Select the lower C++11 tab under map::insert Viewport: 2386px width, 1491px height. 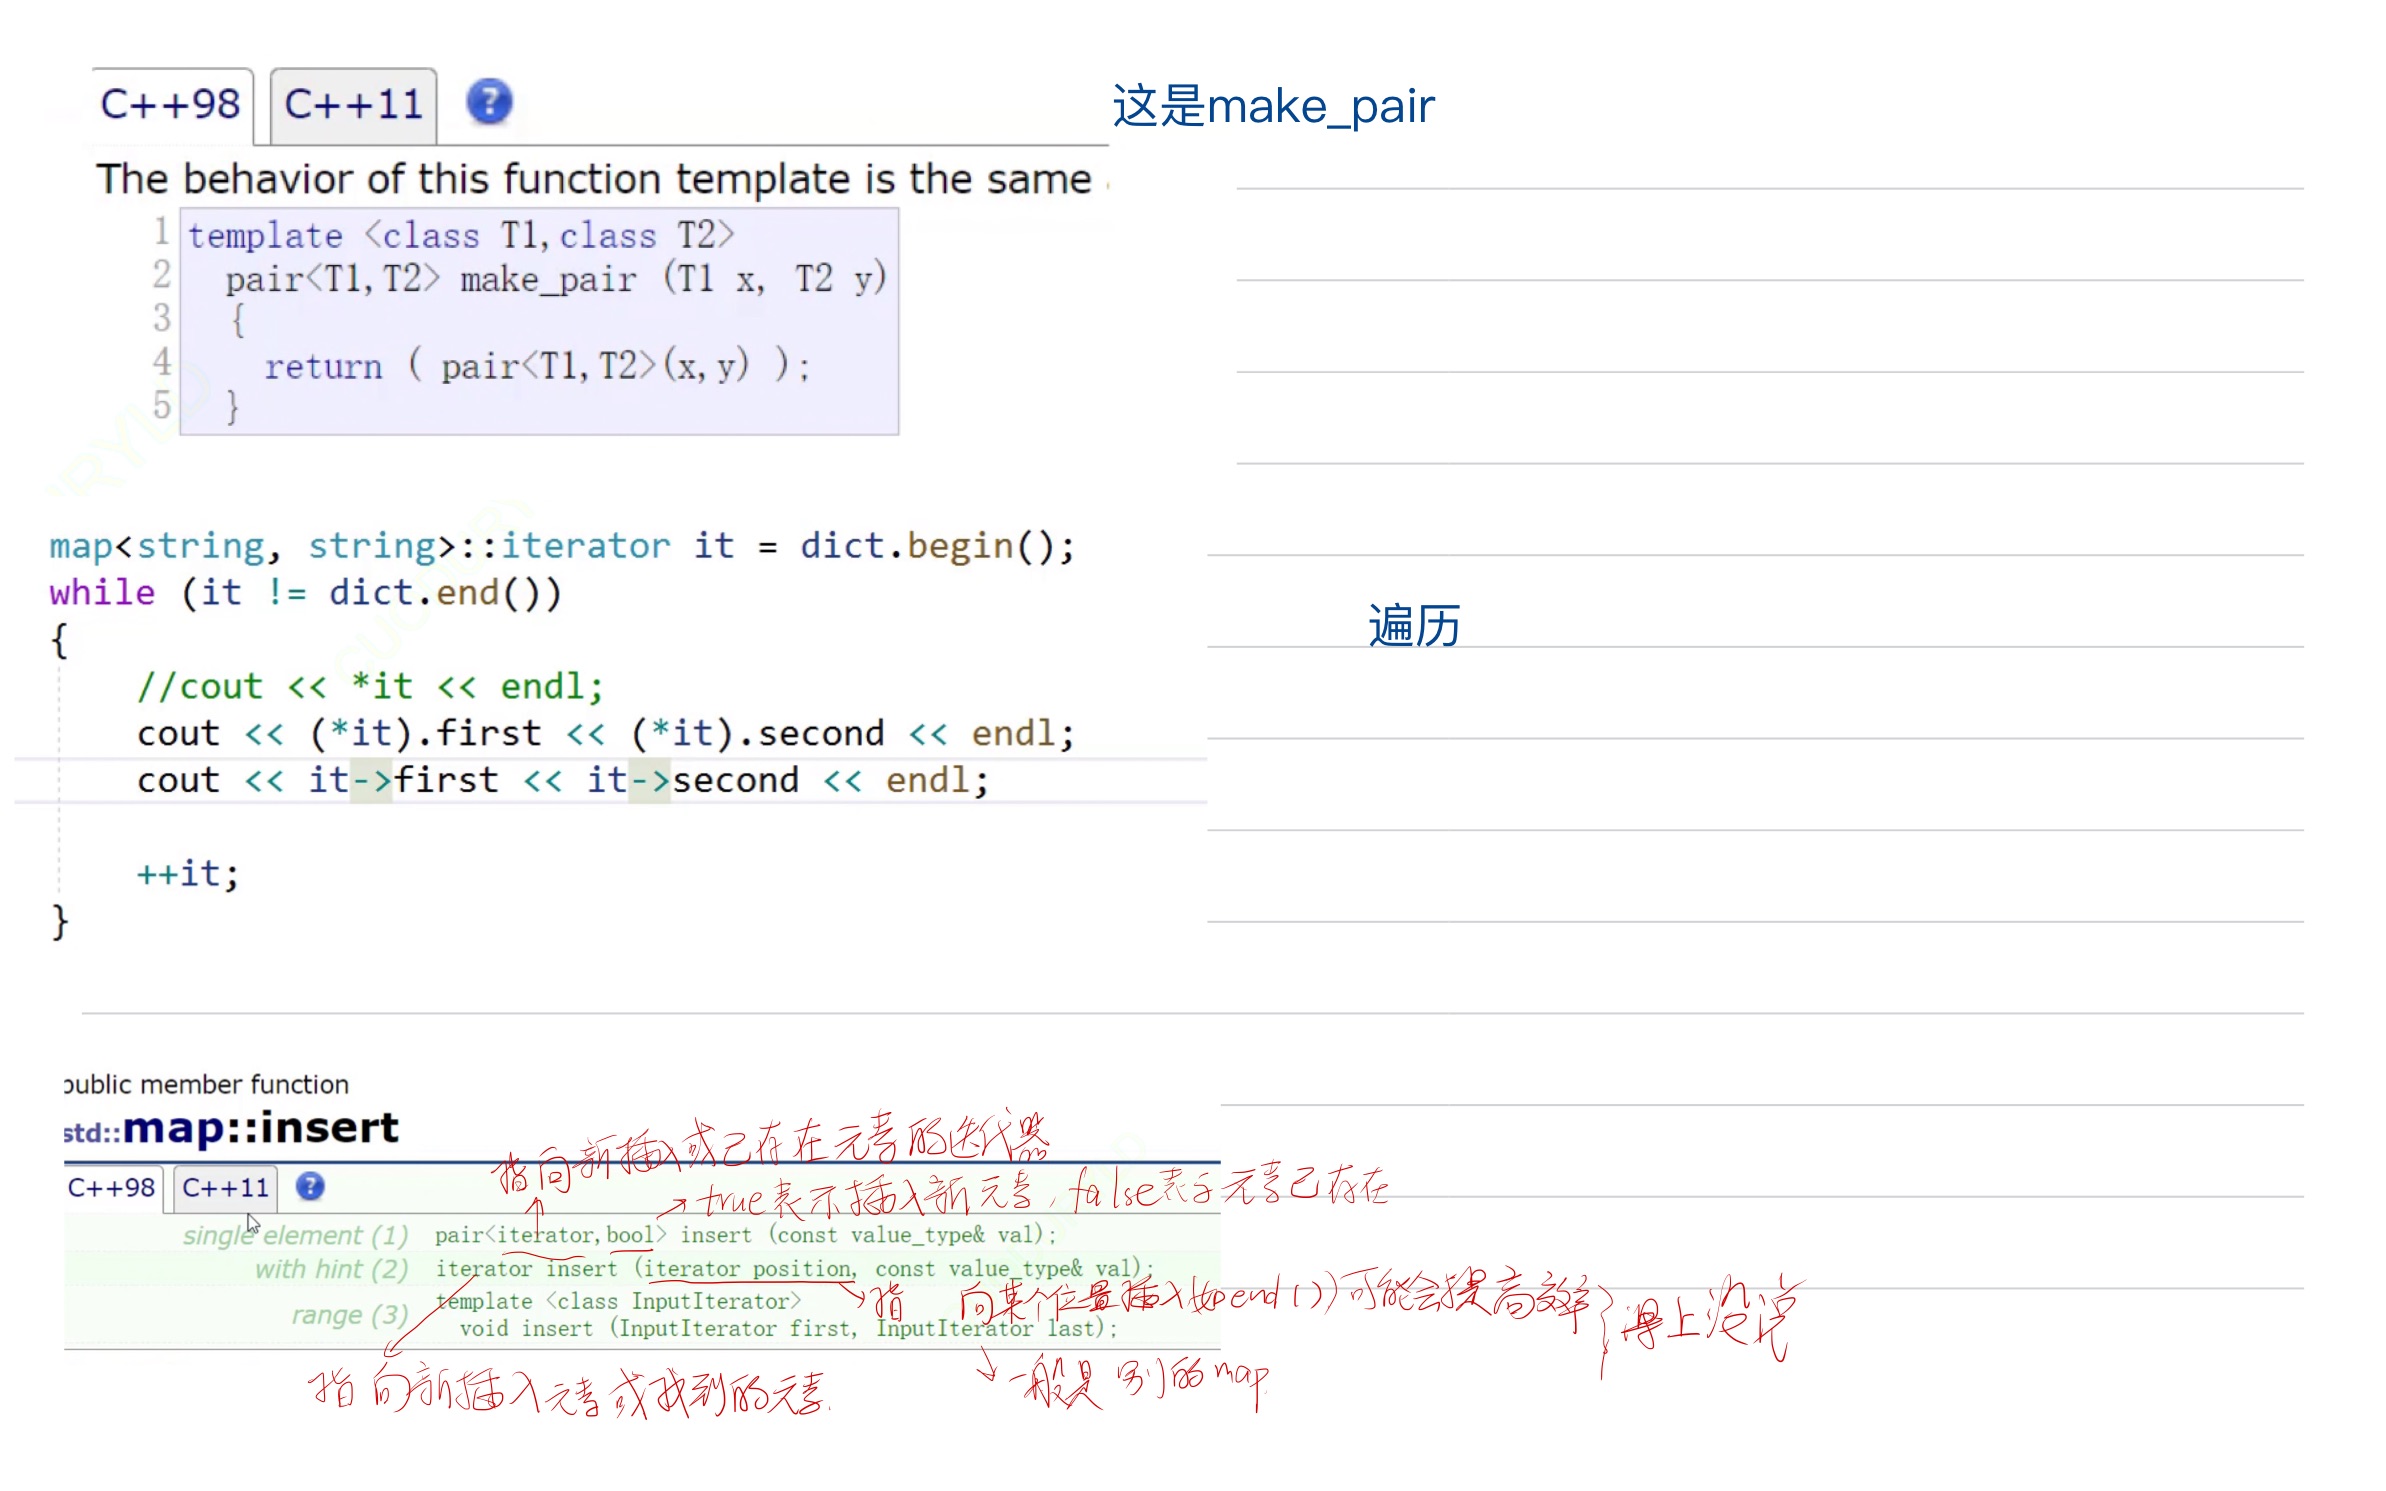225,1187
